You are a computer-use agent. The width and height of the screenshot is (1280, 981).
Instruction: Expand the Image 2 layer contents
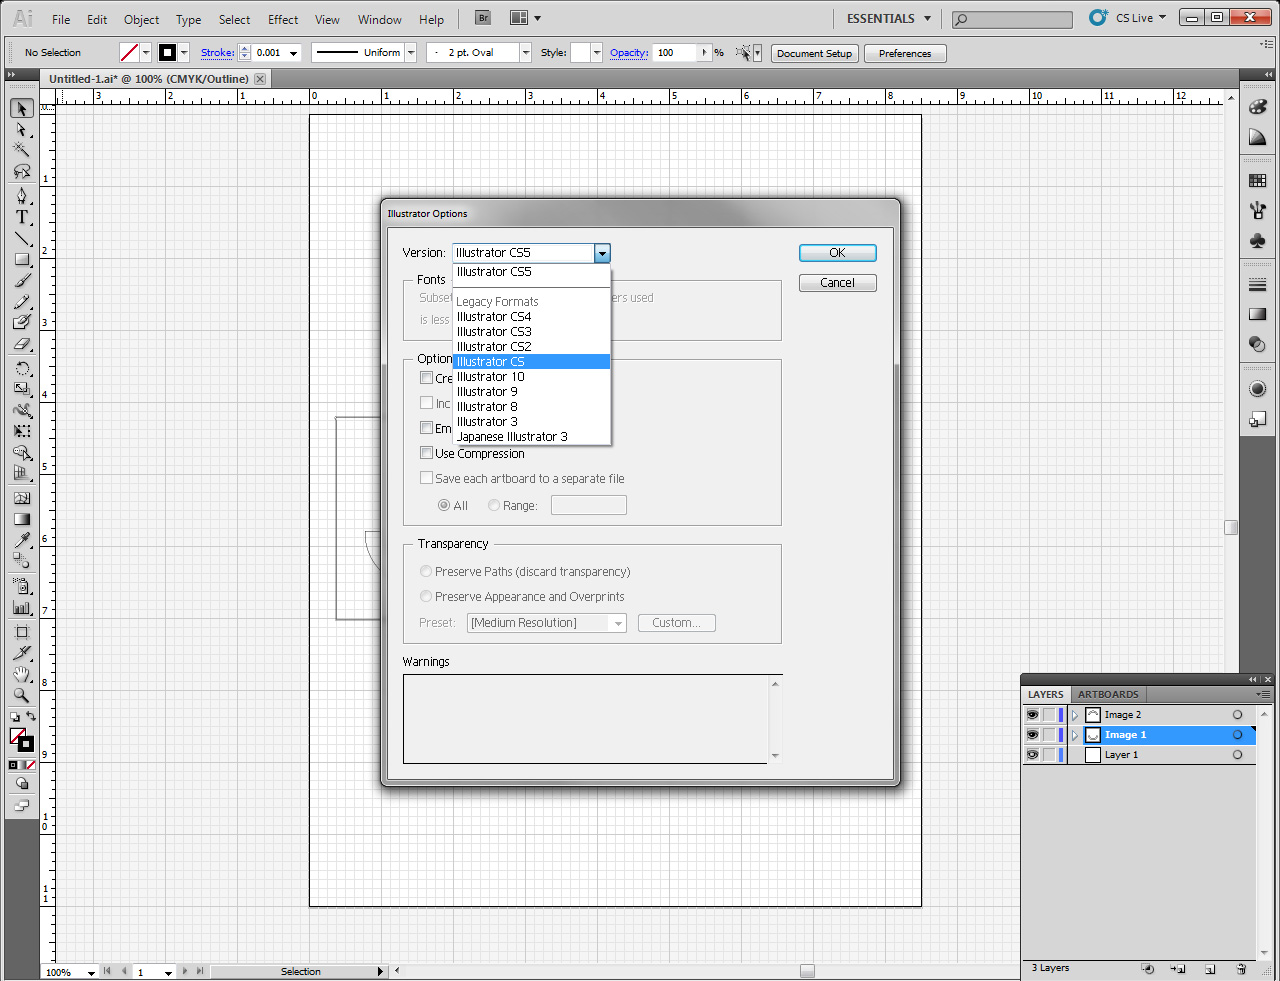[x=1075, y=715]
